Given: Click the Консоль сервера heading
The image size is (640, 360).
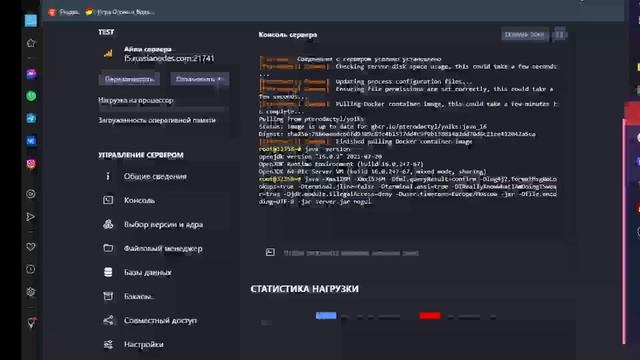Looking at the screenshot, I should click(x=288, y=35).
